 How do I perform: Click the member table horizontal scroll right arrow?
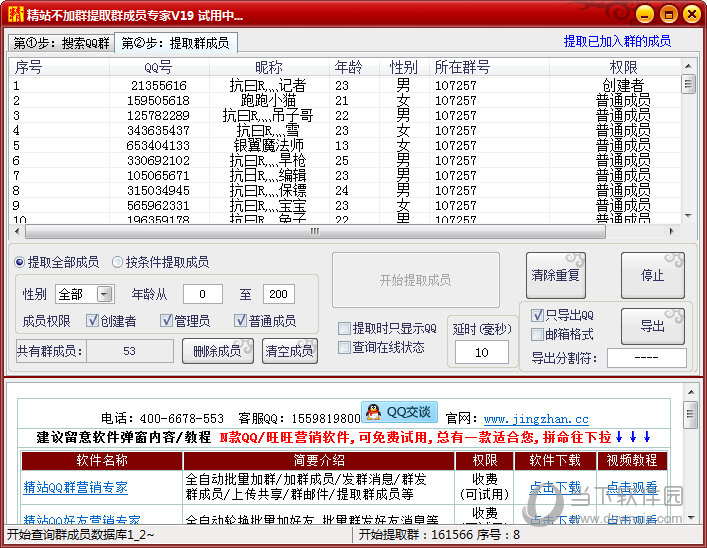[x=672, y=231]
